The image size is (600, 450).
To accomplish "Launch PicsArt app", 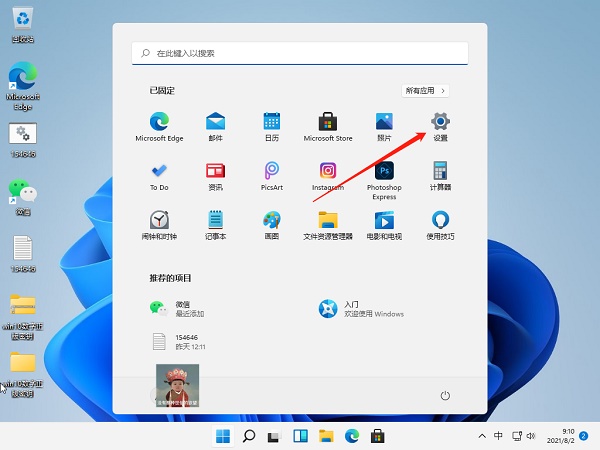I will pos(272,176).
